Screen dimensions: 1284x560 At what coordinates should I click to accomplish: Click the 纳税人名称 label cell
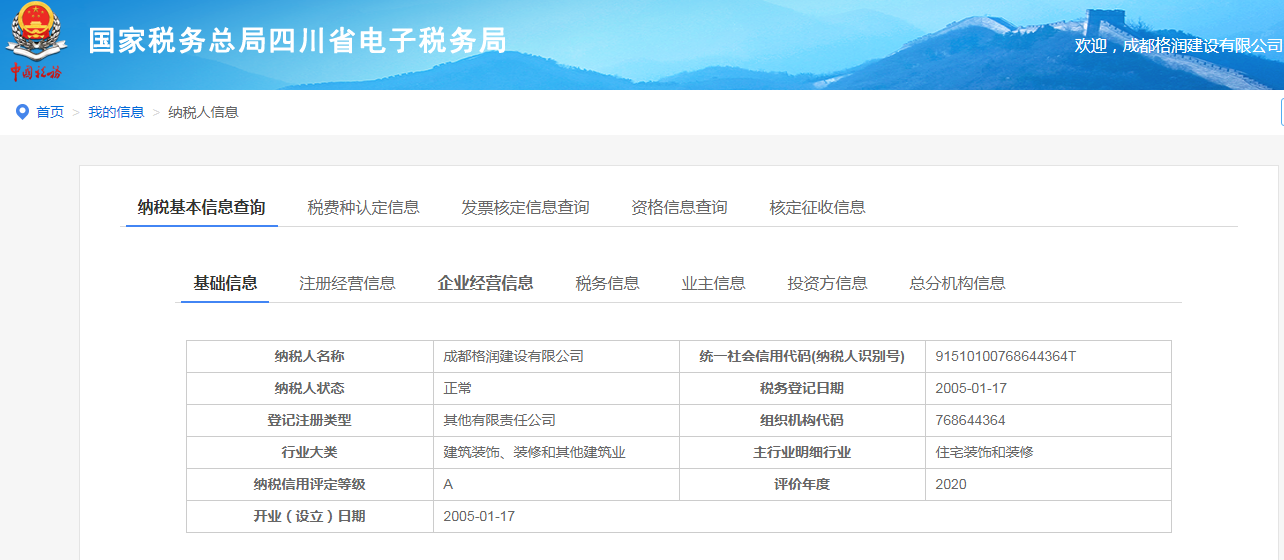[310, 356]
